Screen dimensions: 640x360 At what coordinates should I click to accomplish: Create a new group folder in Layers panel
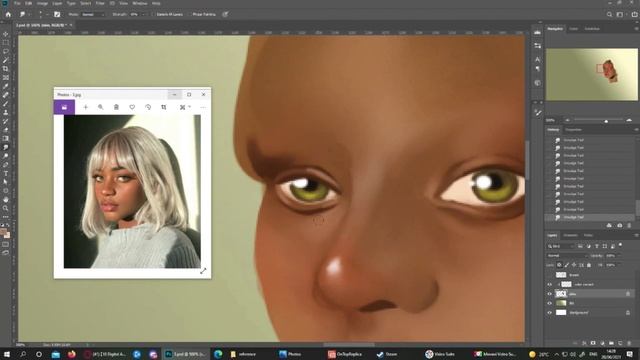point(611,343)
